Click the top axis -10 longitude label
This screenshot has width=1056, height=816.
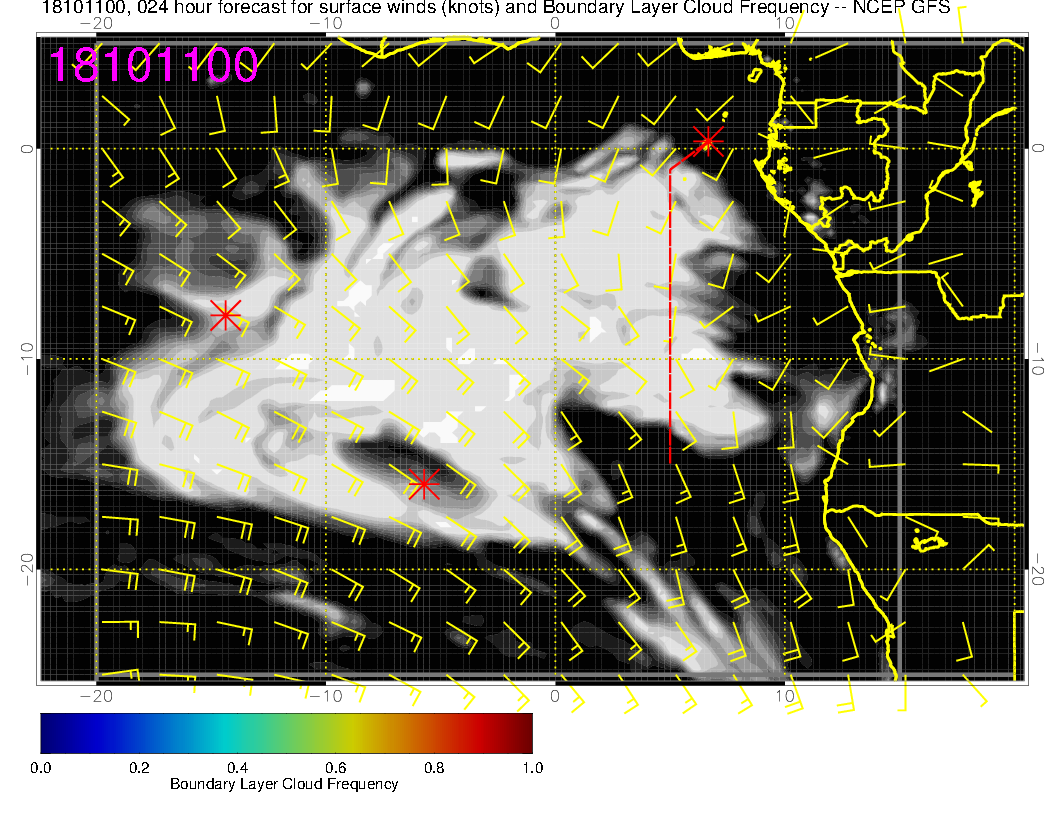[x=325, y=23]
